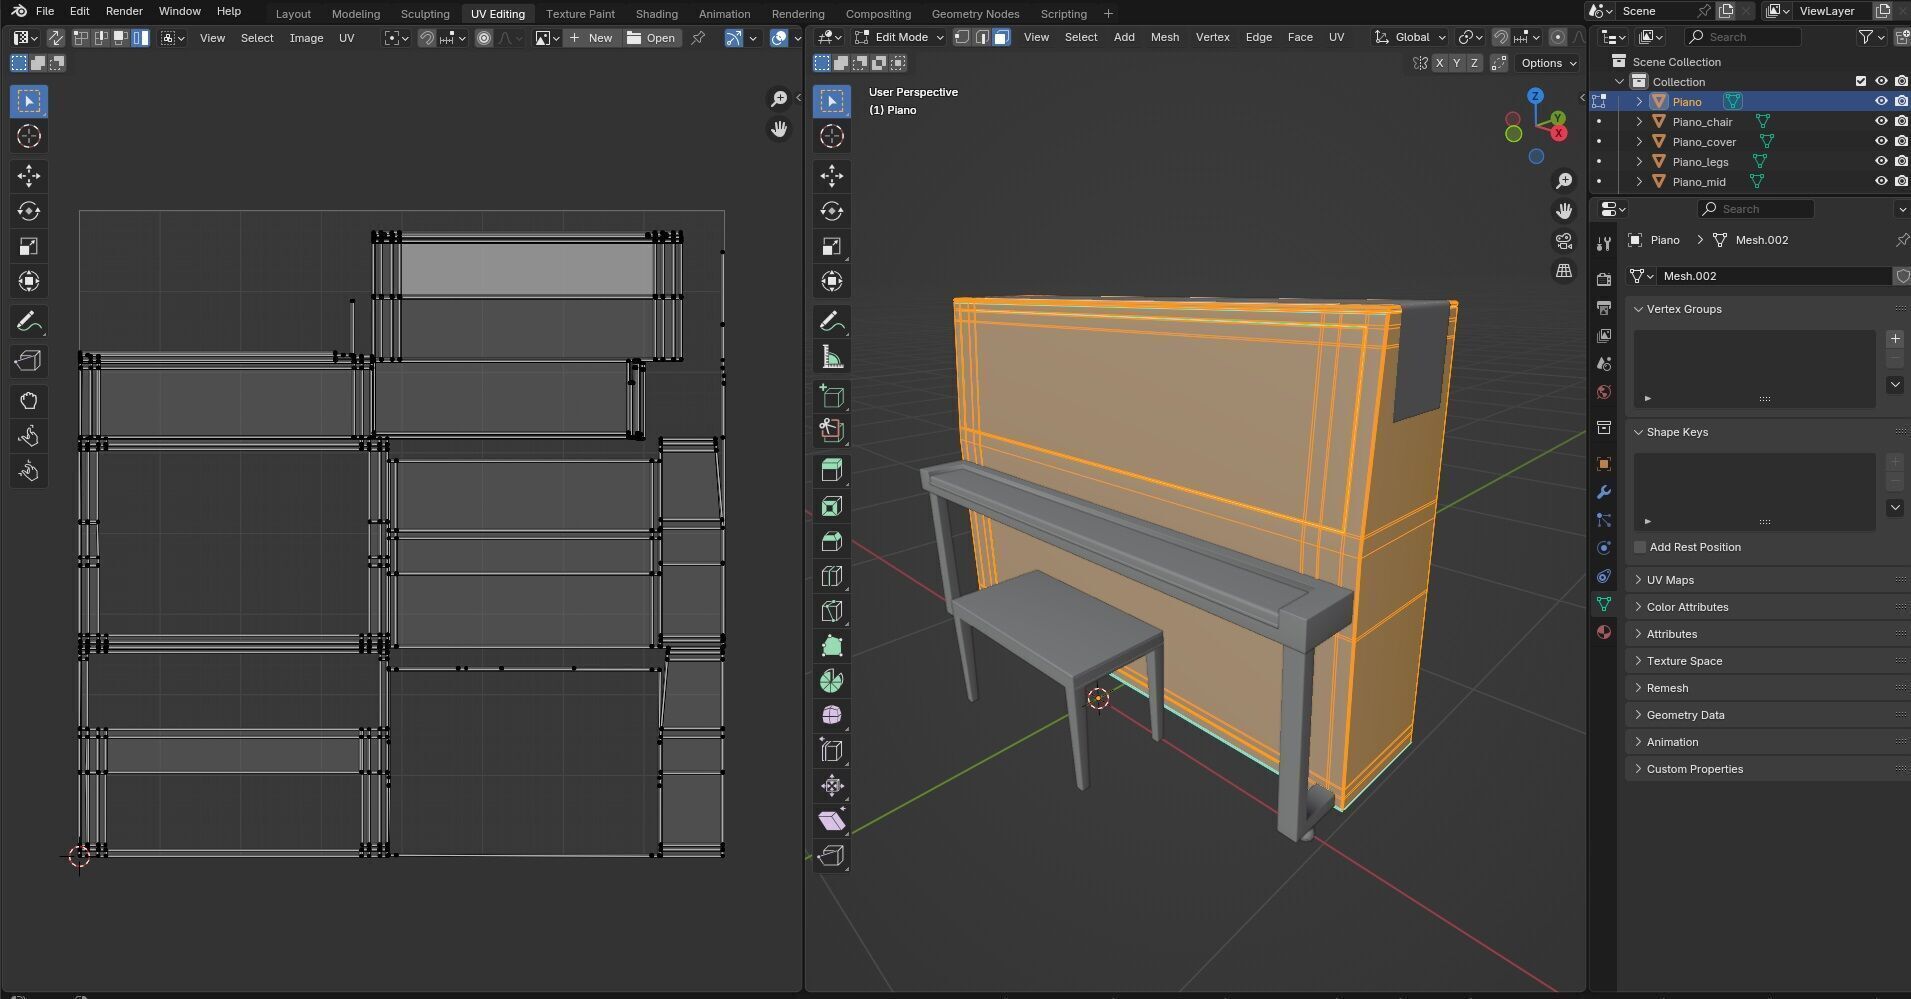Screen dimensions: 1911x999
Task: Open the UV menu in UV editor header
Action: point(346,38)
